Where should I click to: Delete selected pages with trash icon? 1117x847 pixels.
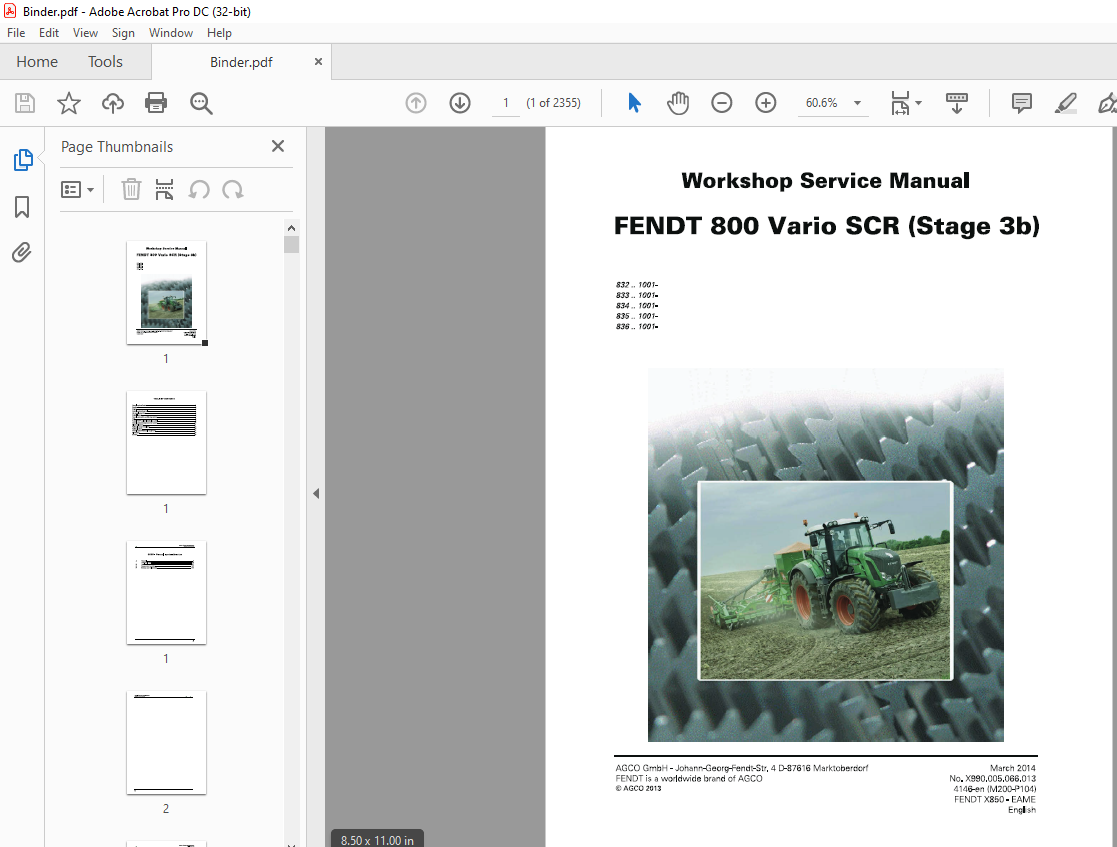[131, 189]
